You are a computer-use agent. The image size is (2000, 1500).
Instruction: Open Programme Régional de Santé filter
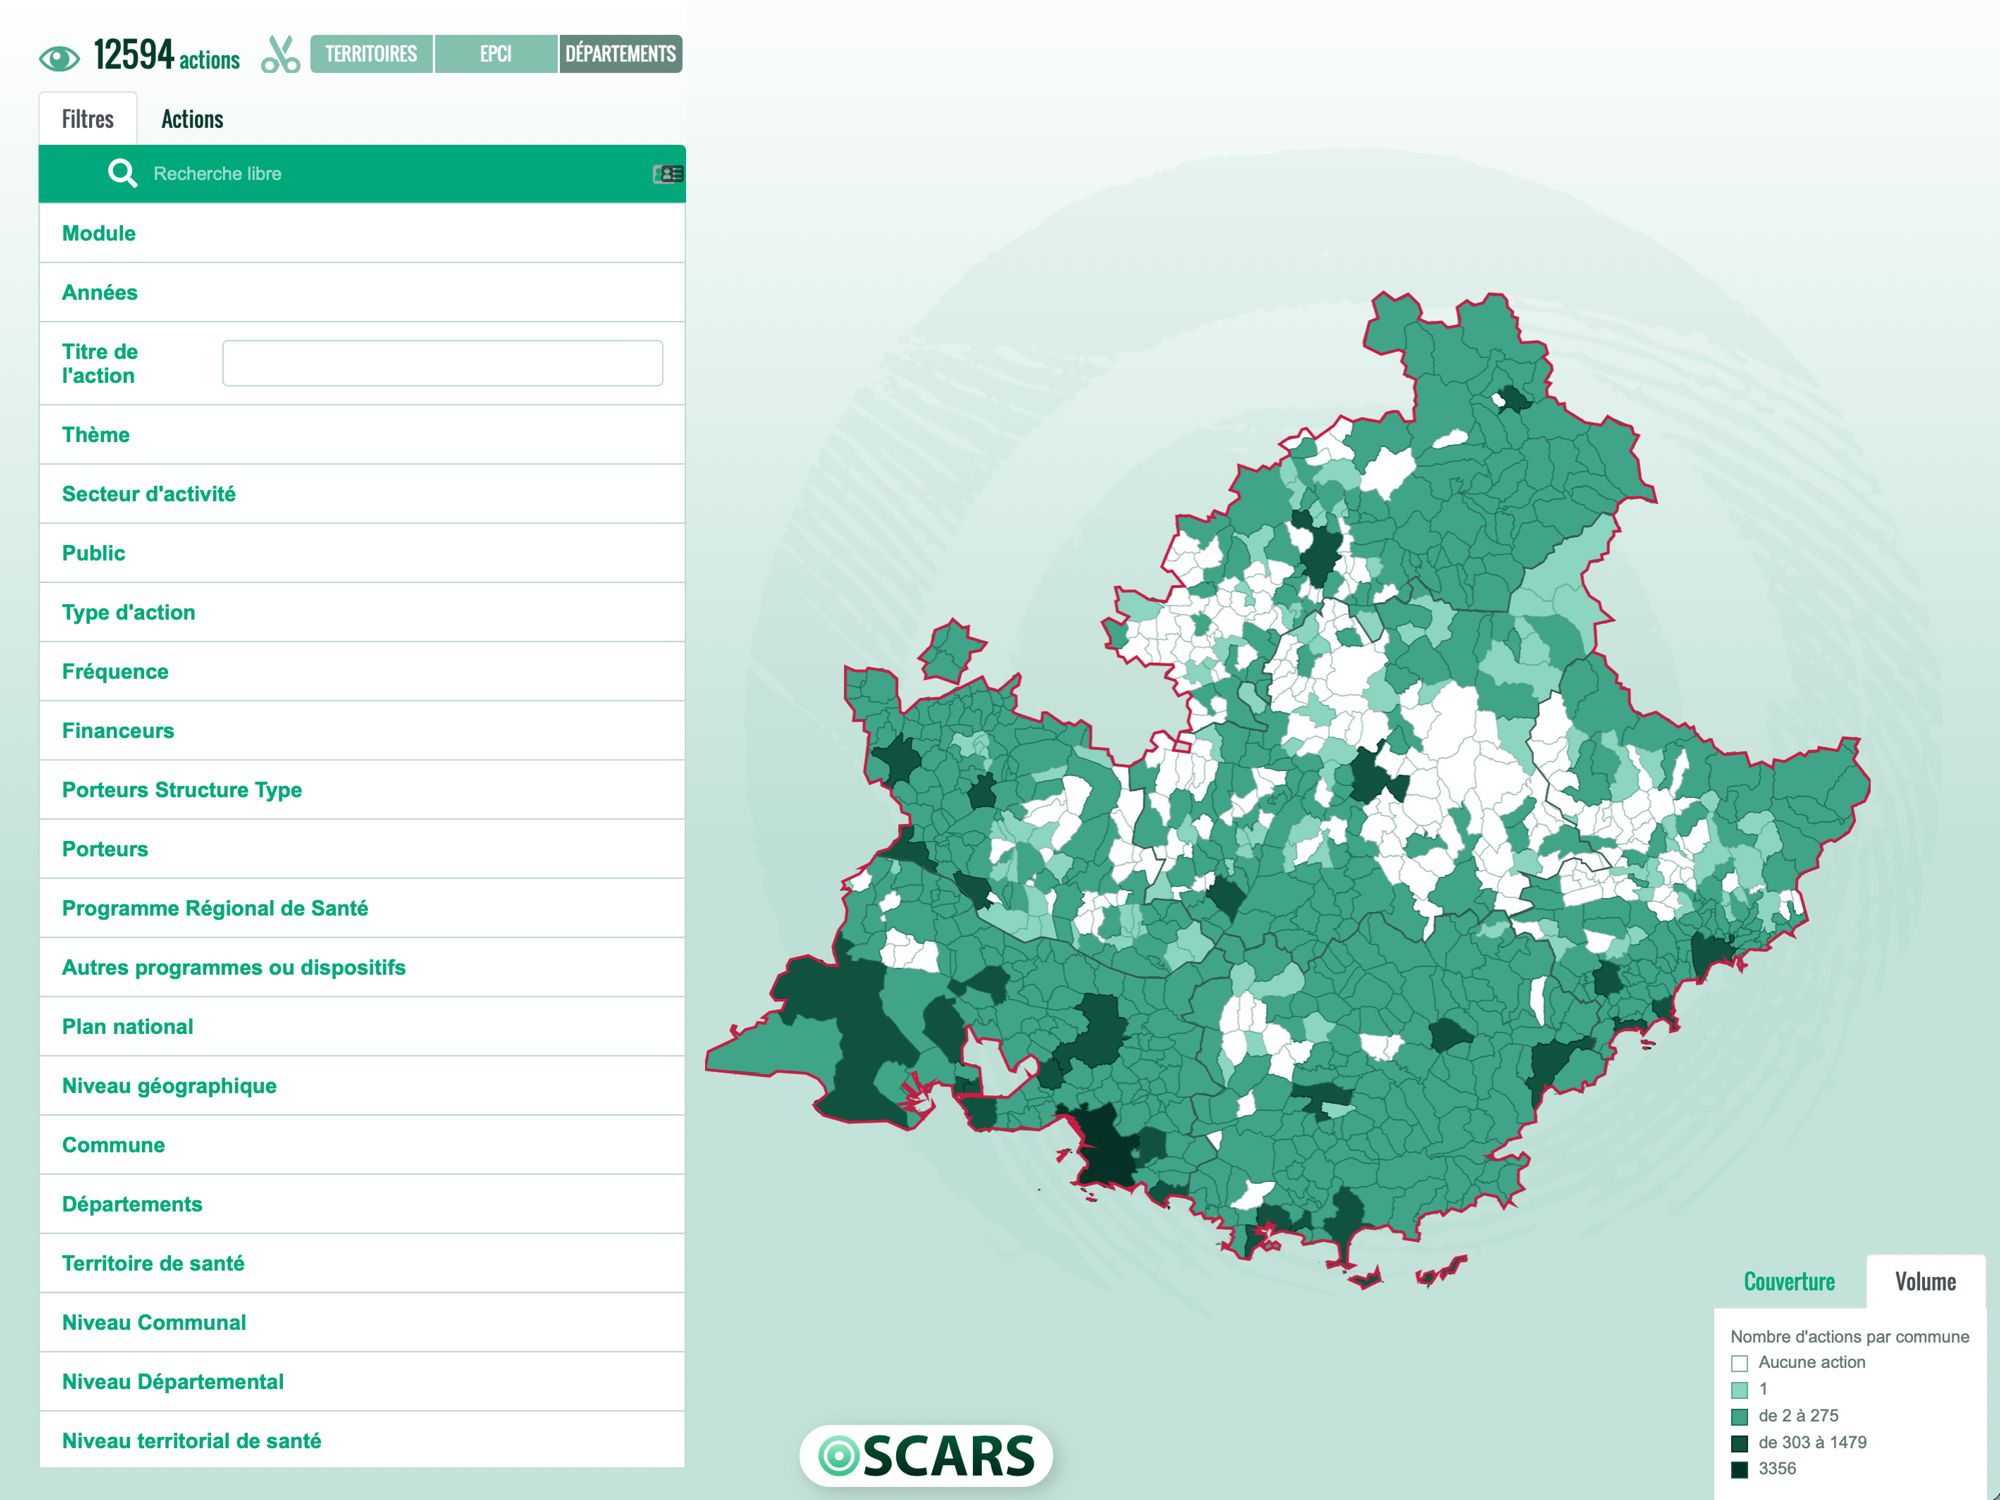(x=215, y=908)
